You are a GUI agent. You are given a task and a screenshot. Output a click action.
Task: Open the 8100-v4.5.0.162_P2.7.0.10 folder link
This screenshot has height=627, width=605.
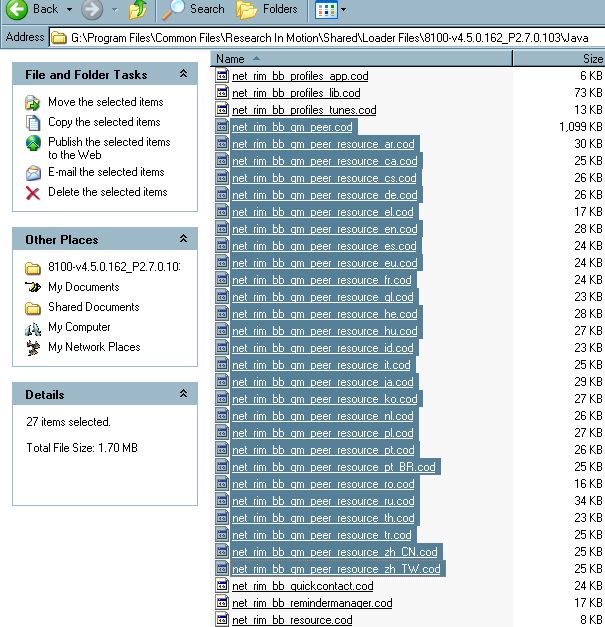tap(114, 267)
